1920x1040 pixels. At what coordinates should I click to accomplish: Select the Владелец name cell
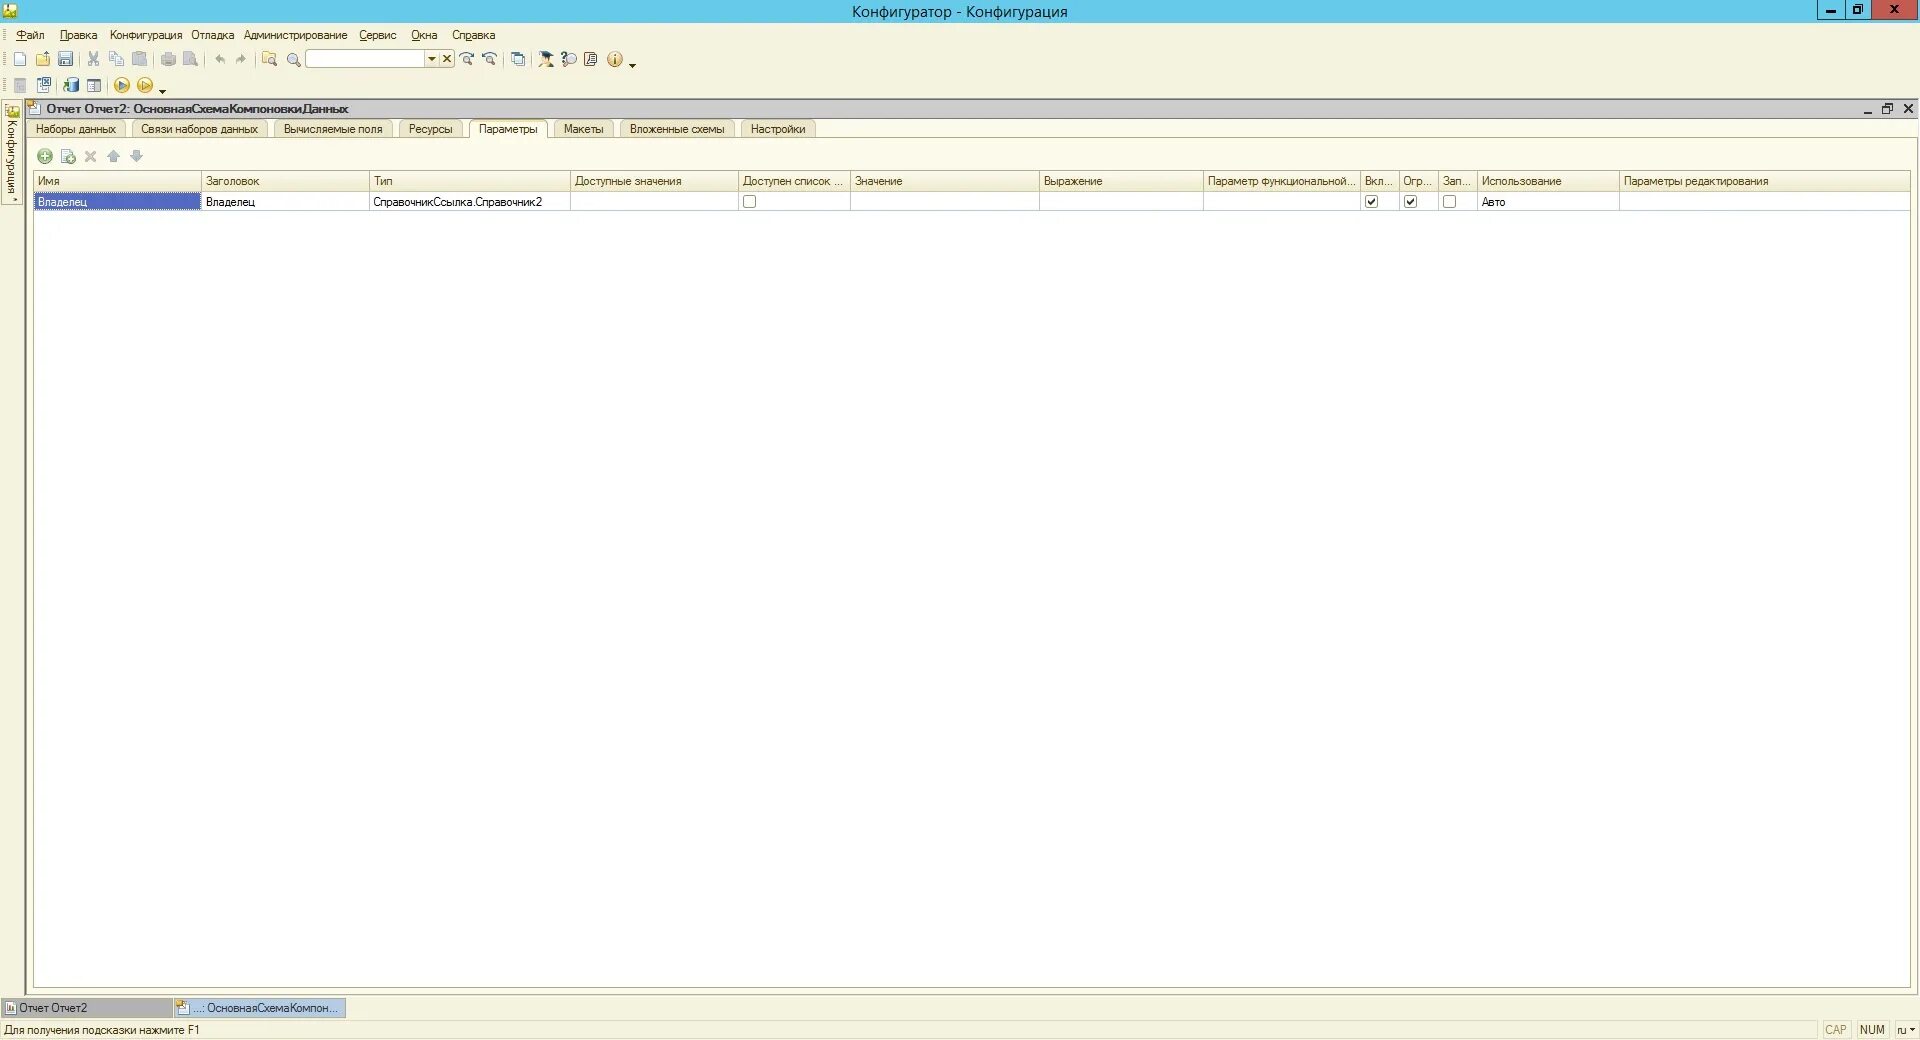click(118, 202)
